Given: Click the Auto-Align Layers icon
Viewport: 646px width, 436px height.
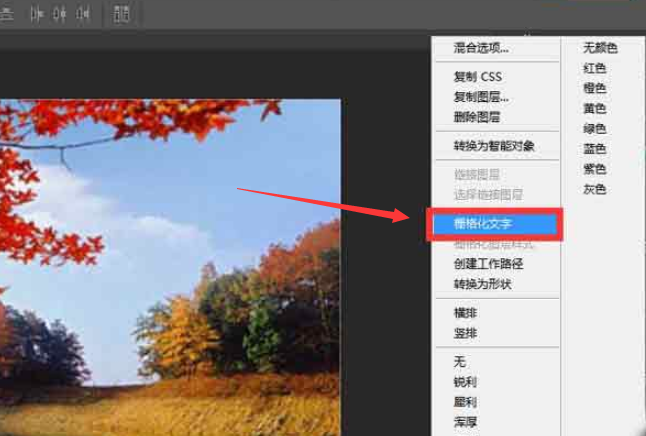Looking at the screenshot, I should [x=121, y=14].
